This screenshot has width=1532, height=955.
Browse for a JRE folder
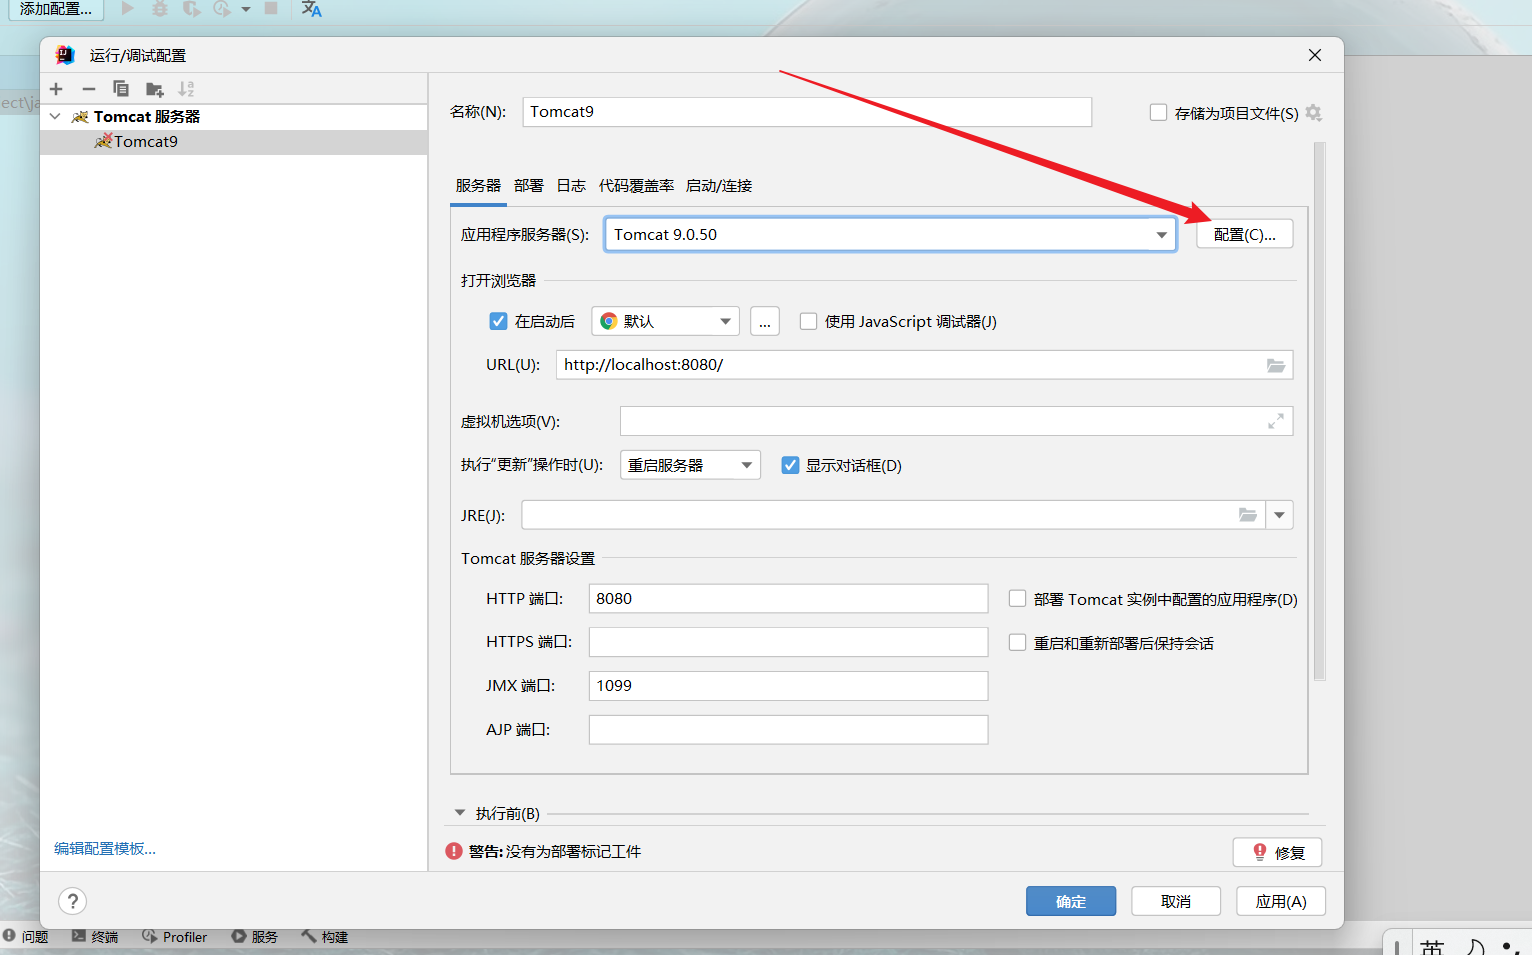[1248, 515]
